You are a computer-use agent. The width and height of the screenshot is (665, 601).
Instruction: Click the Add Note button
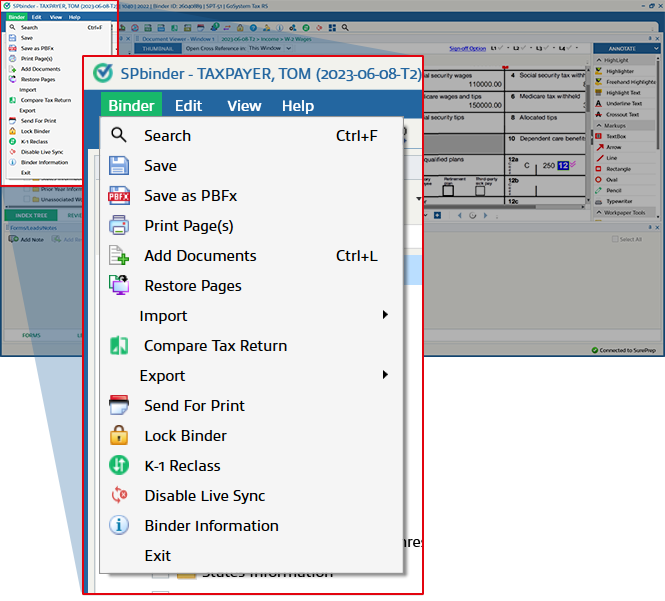click(26, 239)
